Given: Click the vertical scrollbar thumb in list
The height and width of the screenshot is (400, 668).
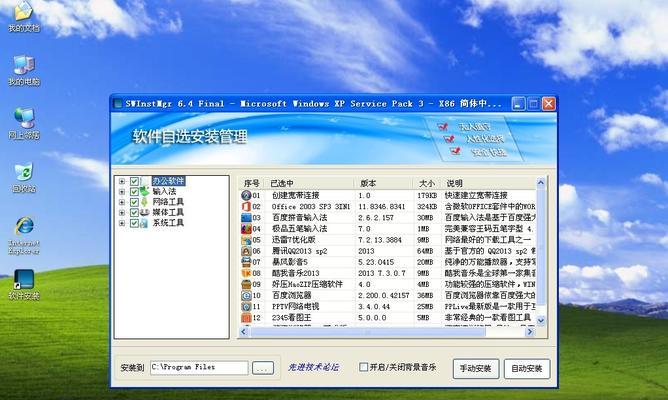Looking at the screenshot, I should pyautogui.click(x=541, y=247).
